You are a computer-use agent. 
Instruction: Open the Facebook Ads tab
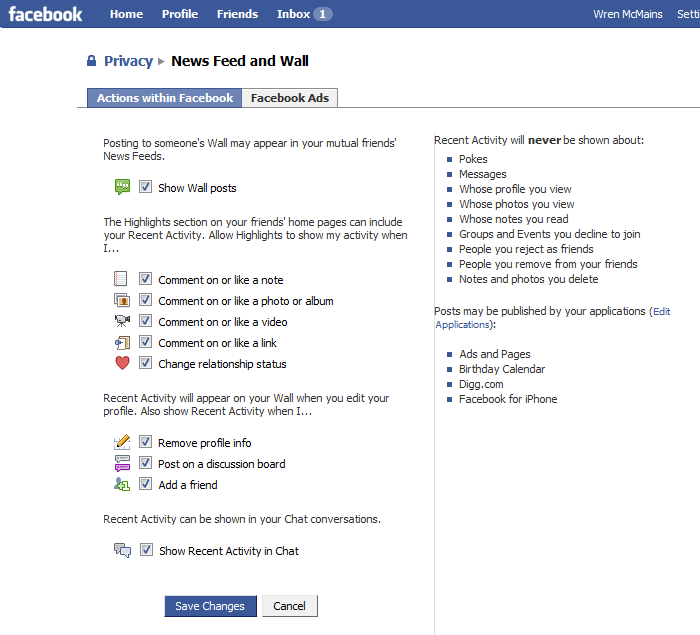pos(290,98)
